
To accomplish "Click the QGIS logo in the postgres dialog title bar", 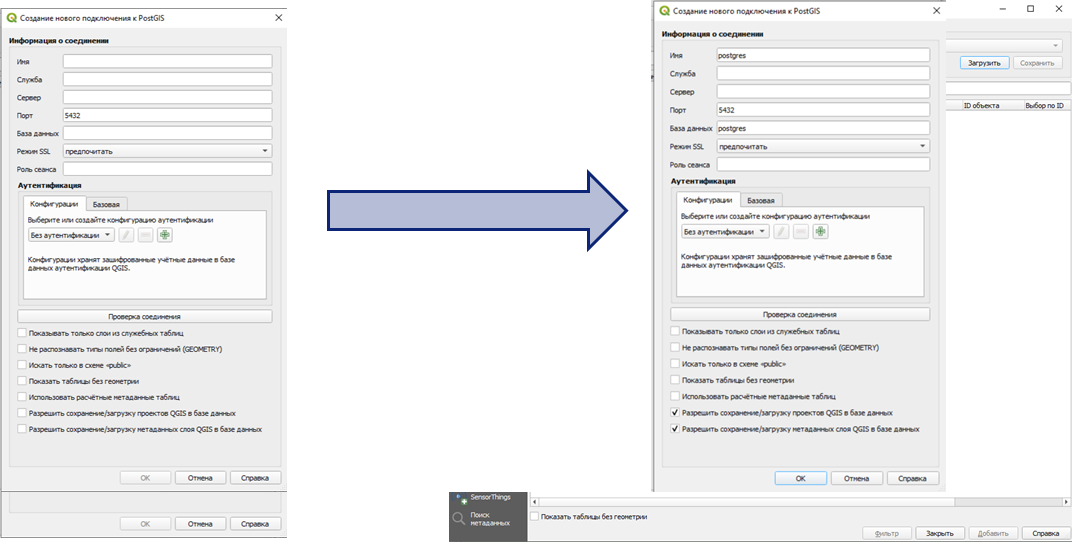I will (663, 10).
